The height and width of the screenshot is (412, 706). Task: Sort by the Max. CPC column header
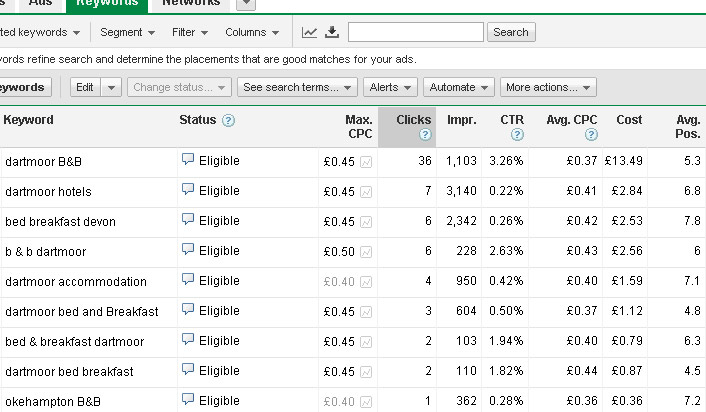(x=359, y=127)
